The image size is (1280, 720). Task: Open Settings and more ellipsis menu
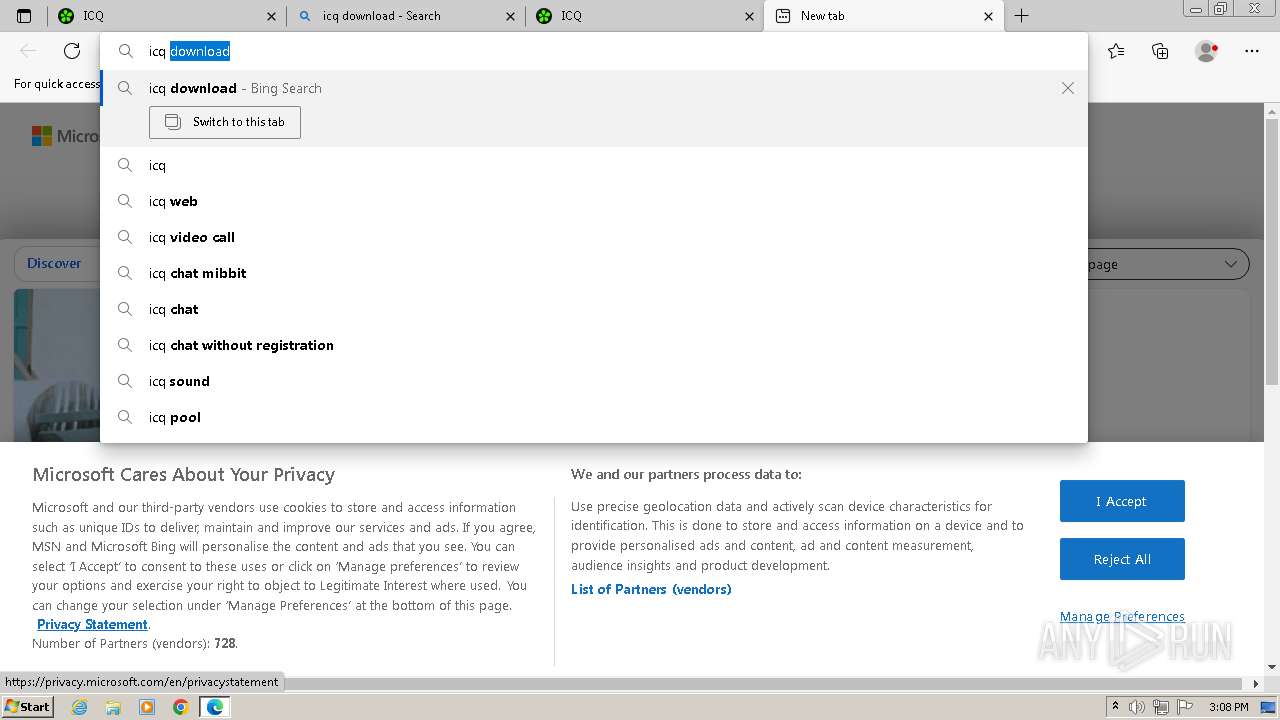[1252, 51]
